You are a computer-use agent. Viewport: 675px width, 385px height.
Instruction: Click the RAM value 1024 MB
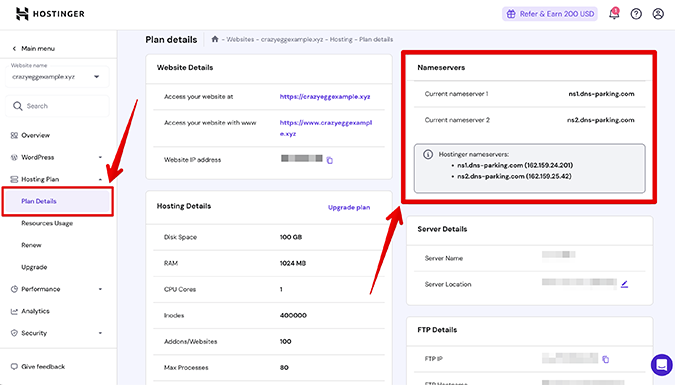pyautogui.click(x=293, y=263)
